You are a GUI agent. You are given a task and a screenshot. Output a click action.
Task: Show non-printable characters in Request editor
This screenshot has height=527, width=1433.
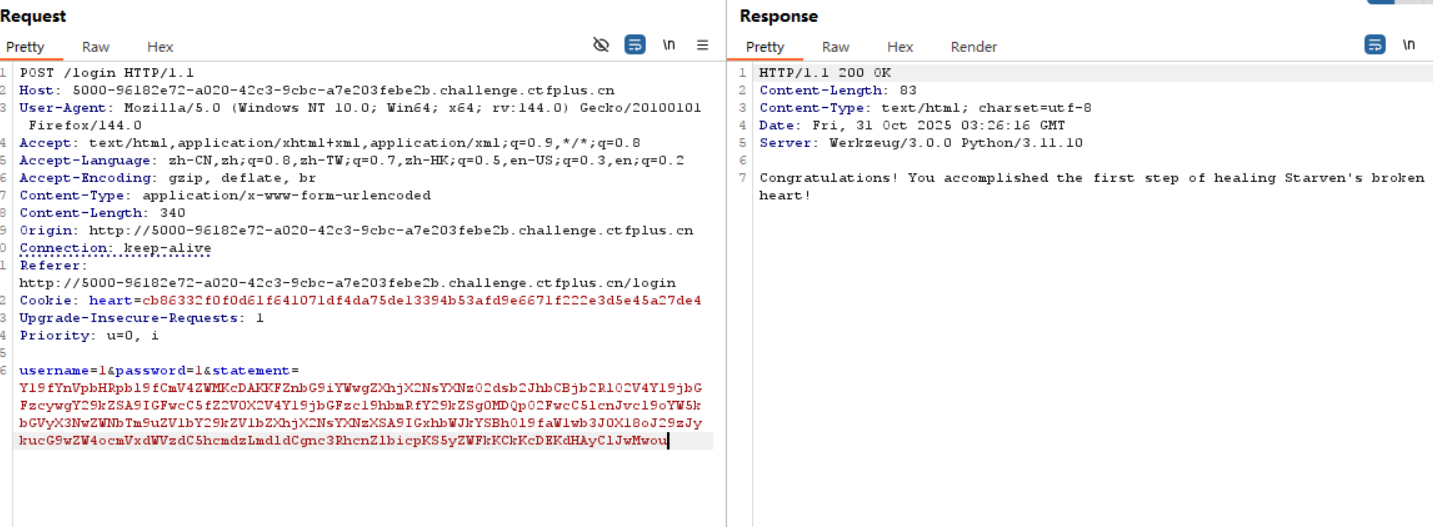[x=669, y=45]
